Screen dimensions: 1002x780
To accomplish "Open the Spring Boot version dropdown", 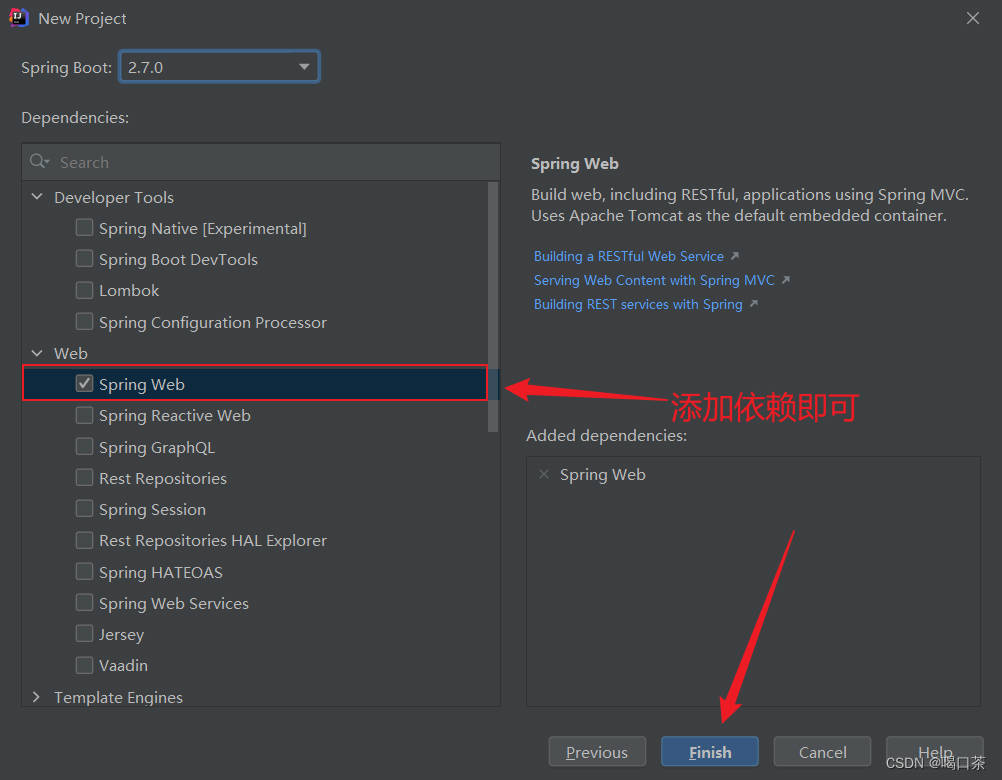I will click(x=219, y=66).
